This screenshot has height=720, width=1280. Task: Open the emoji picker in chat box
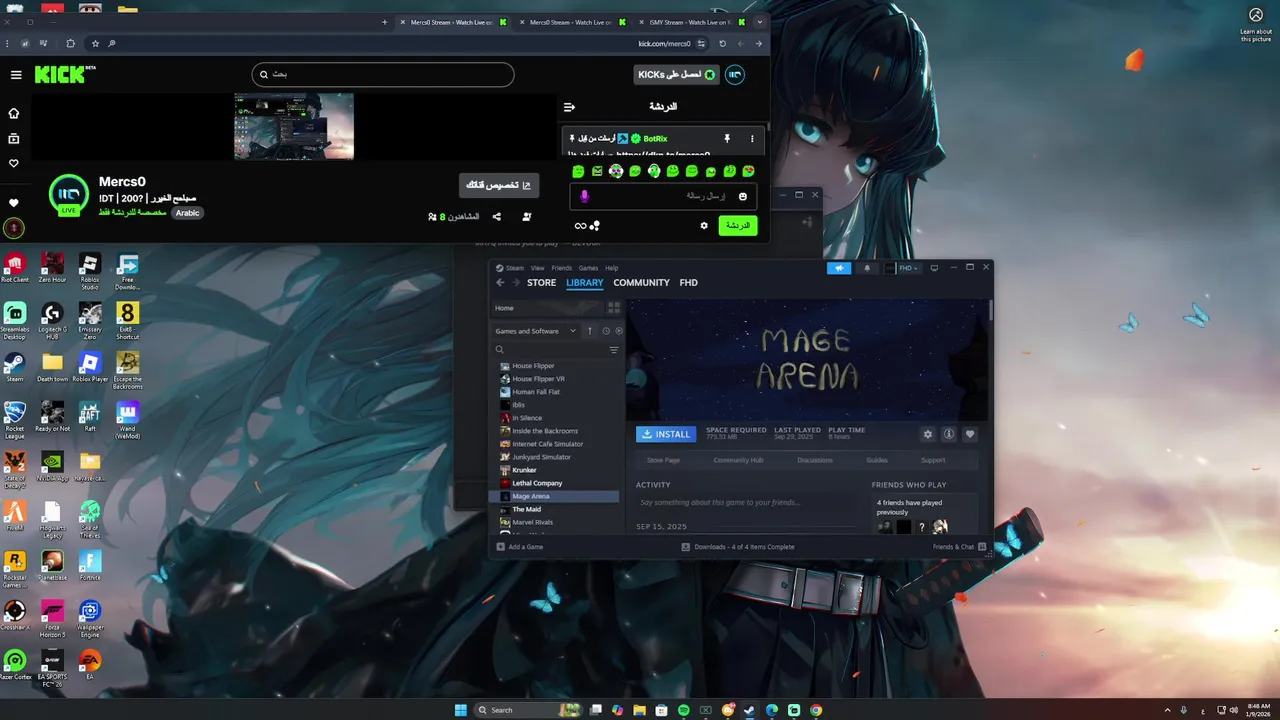click(x=742, y=196)
